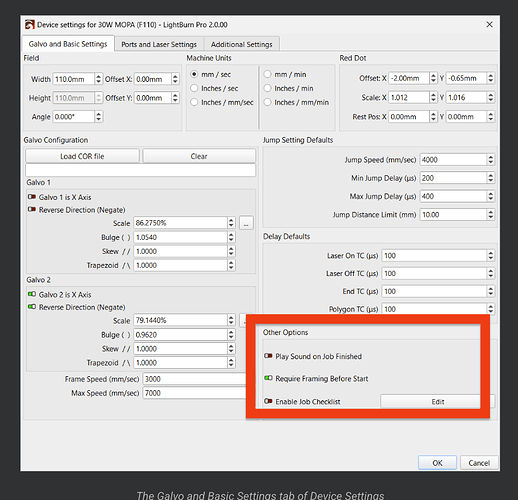Image resolution: width=518 pixels, height=500 pixels.
Task: Click Frame Speed field
Action: (194, 379)
